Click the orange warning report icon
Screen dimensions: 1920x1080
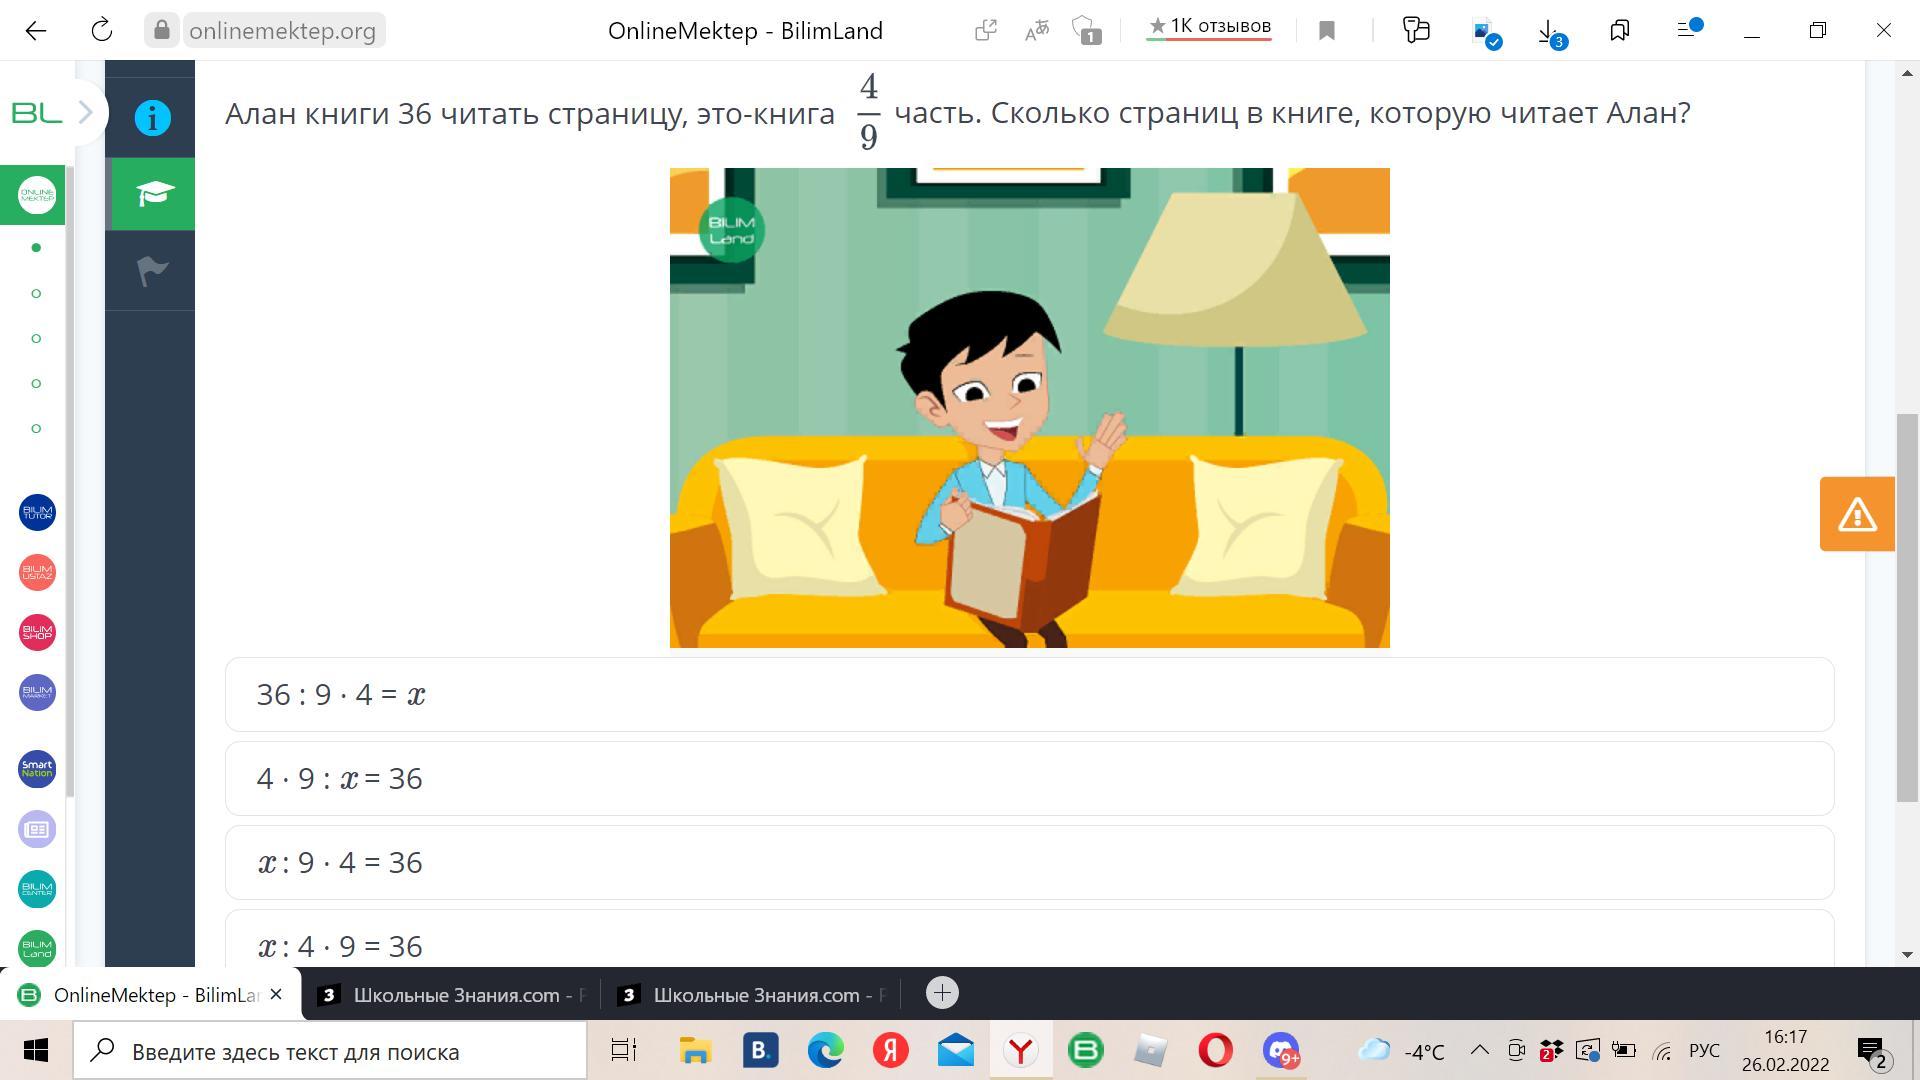tap(1857, 514)
